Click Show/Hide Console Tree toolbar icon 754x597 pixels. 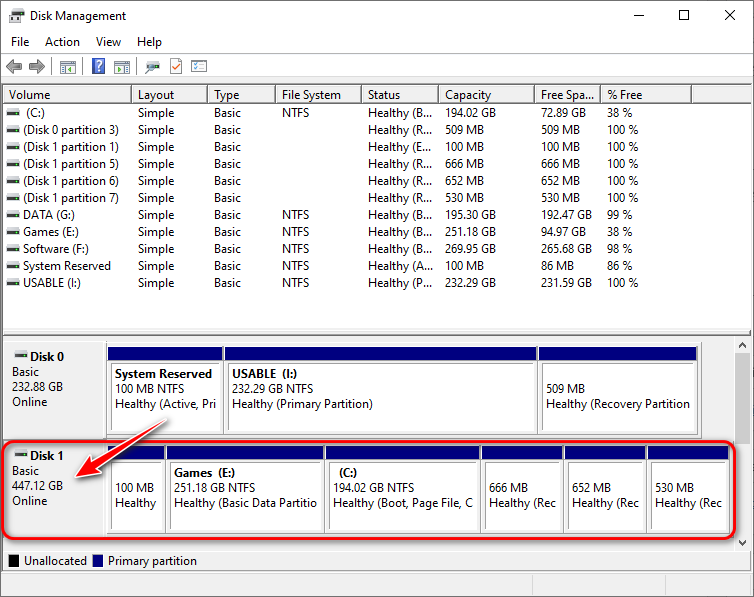tap(68, 67)
